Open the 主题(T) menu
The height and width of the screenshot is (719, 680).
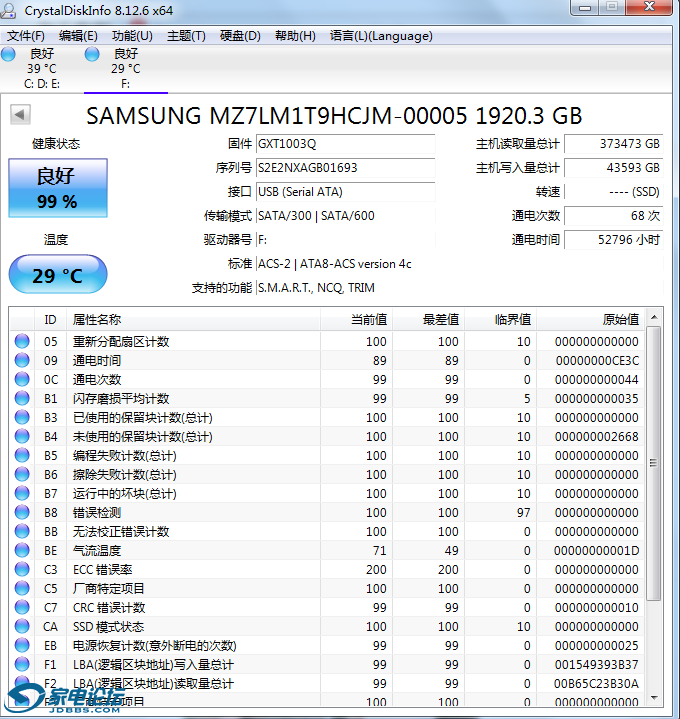(186, 36)
